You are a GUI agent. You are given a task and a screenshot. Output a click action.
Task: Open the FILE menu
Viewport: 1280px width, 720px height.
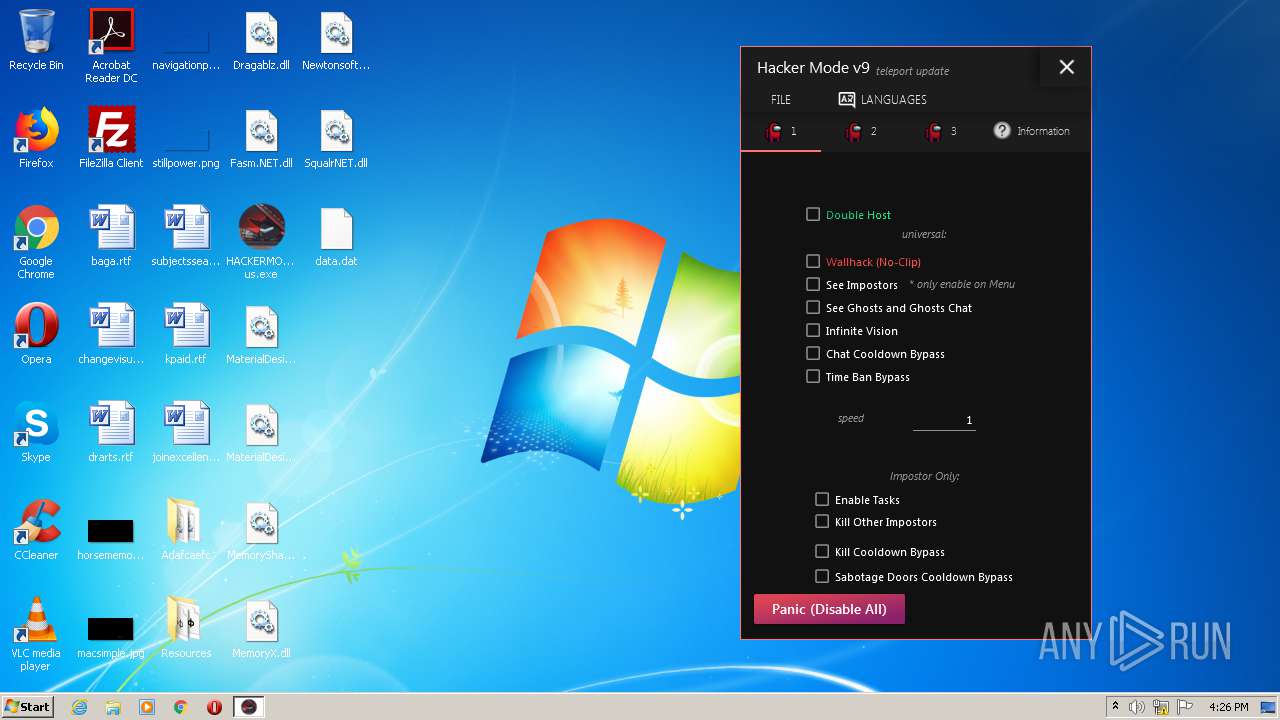coord(781,99)
